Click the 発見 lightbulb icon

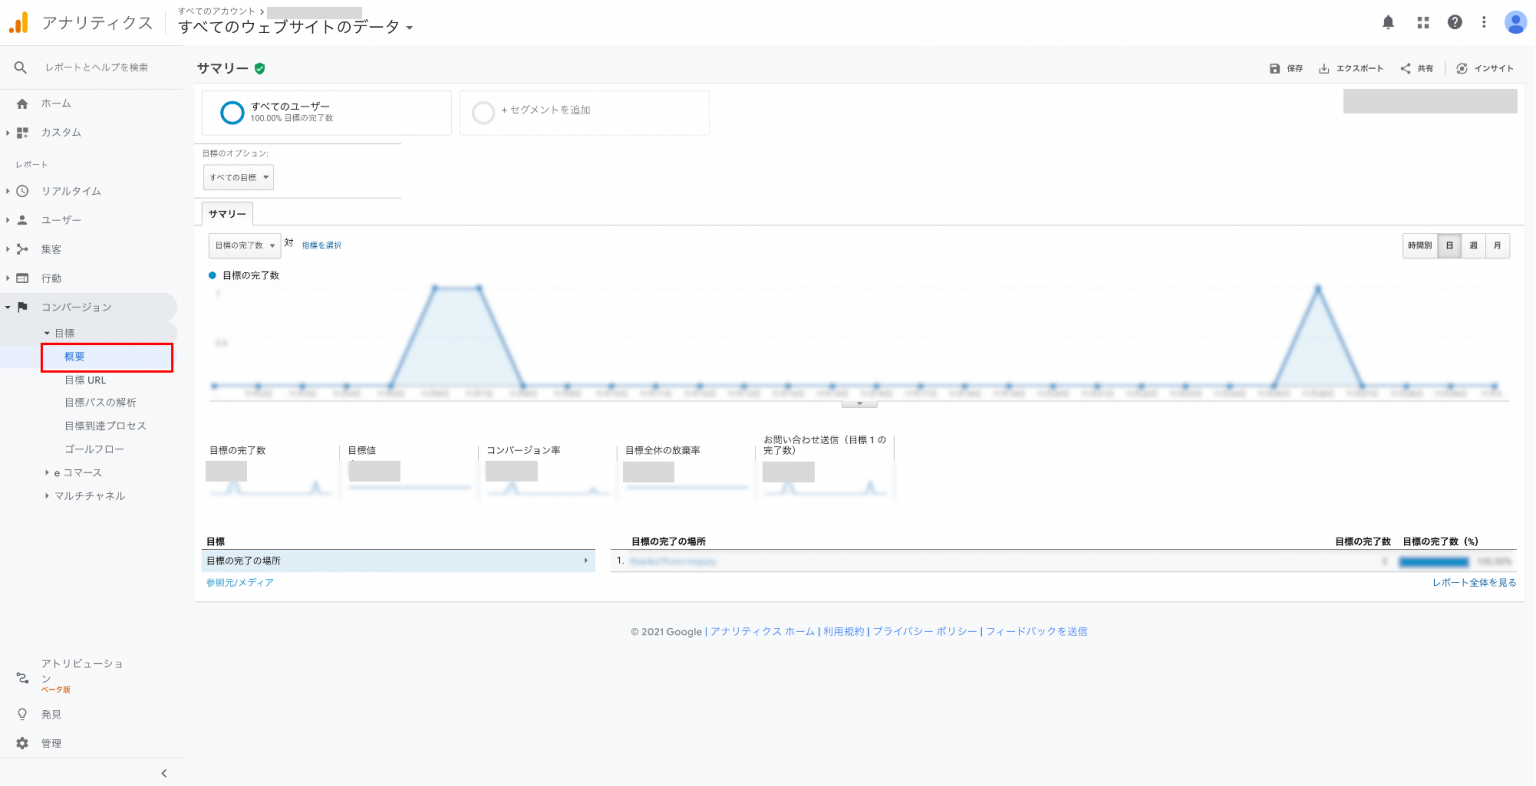click(x=22, y=714)
